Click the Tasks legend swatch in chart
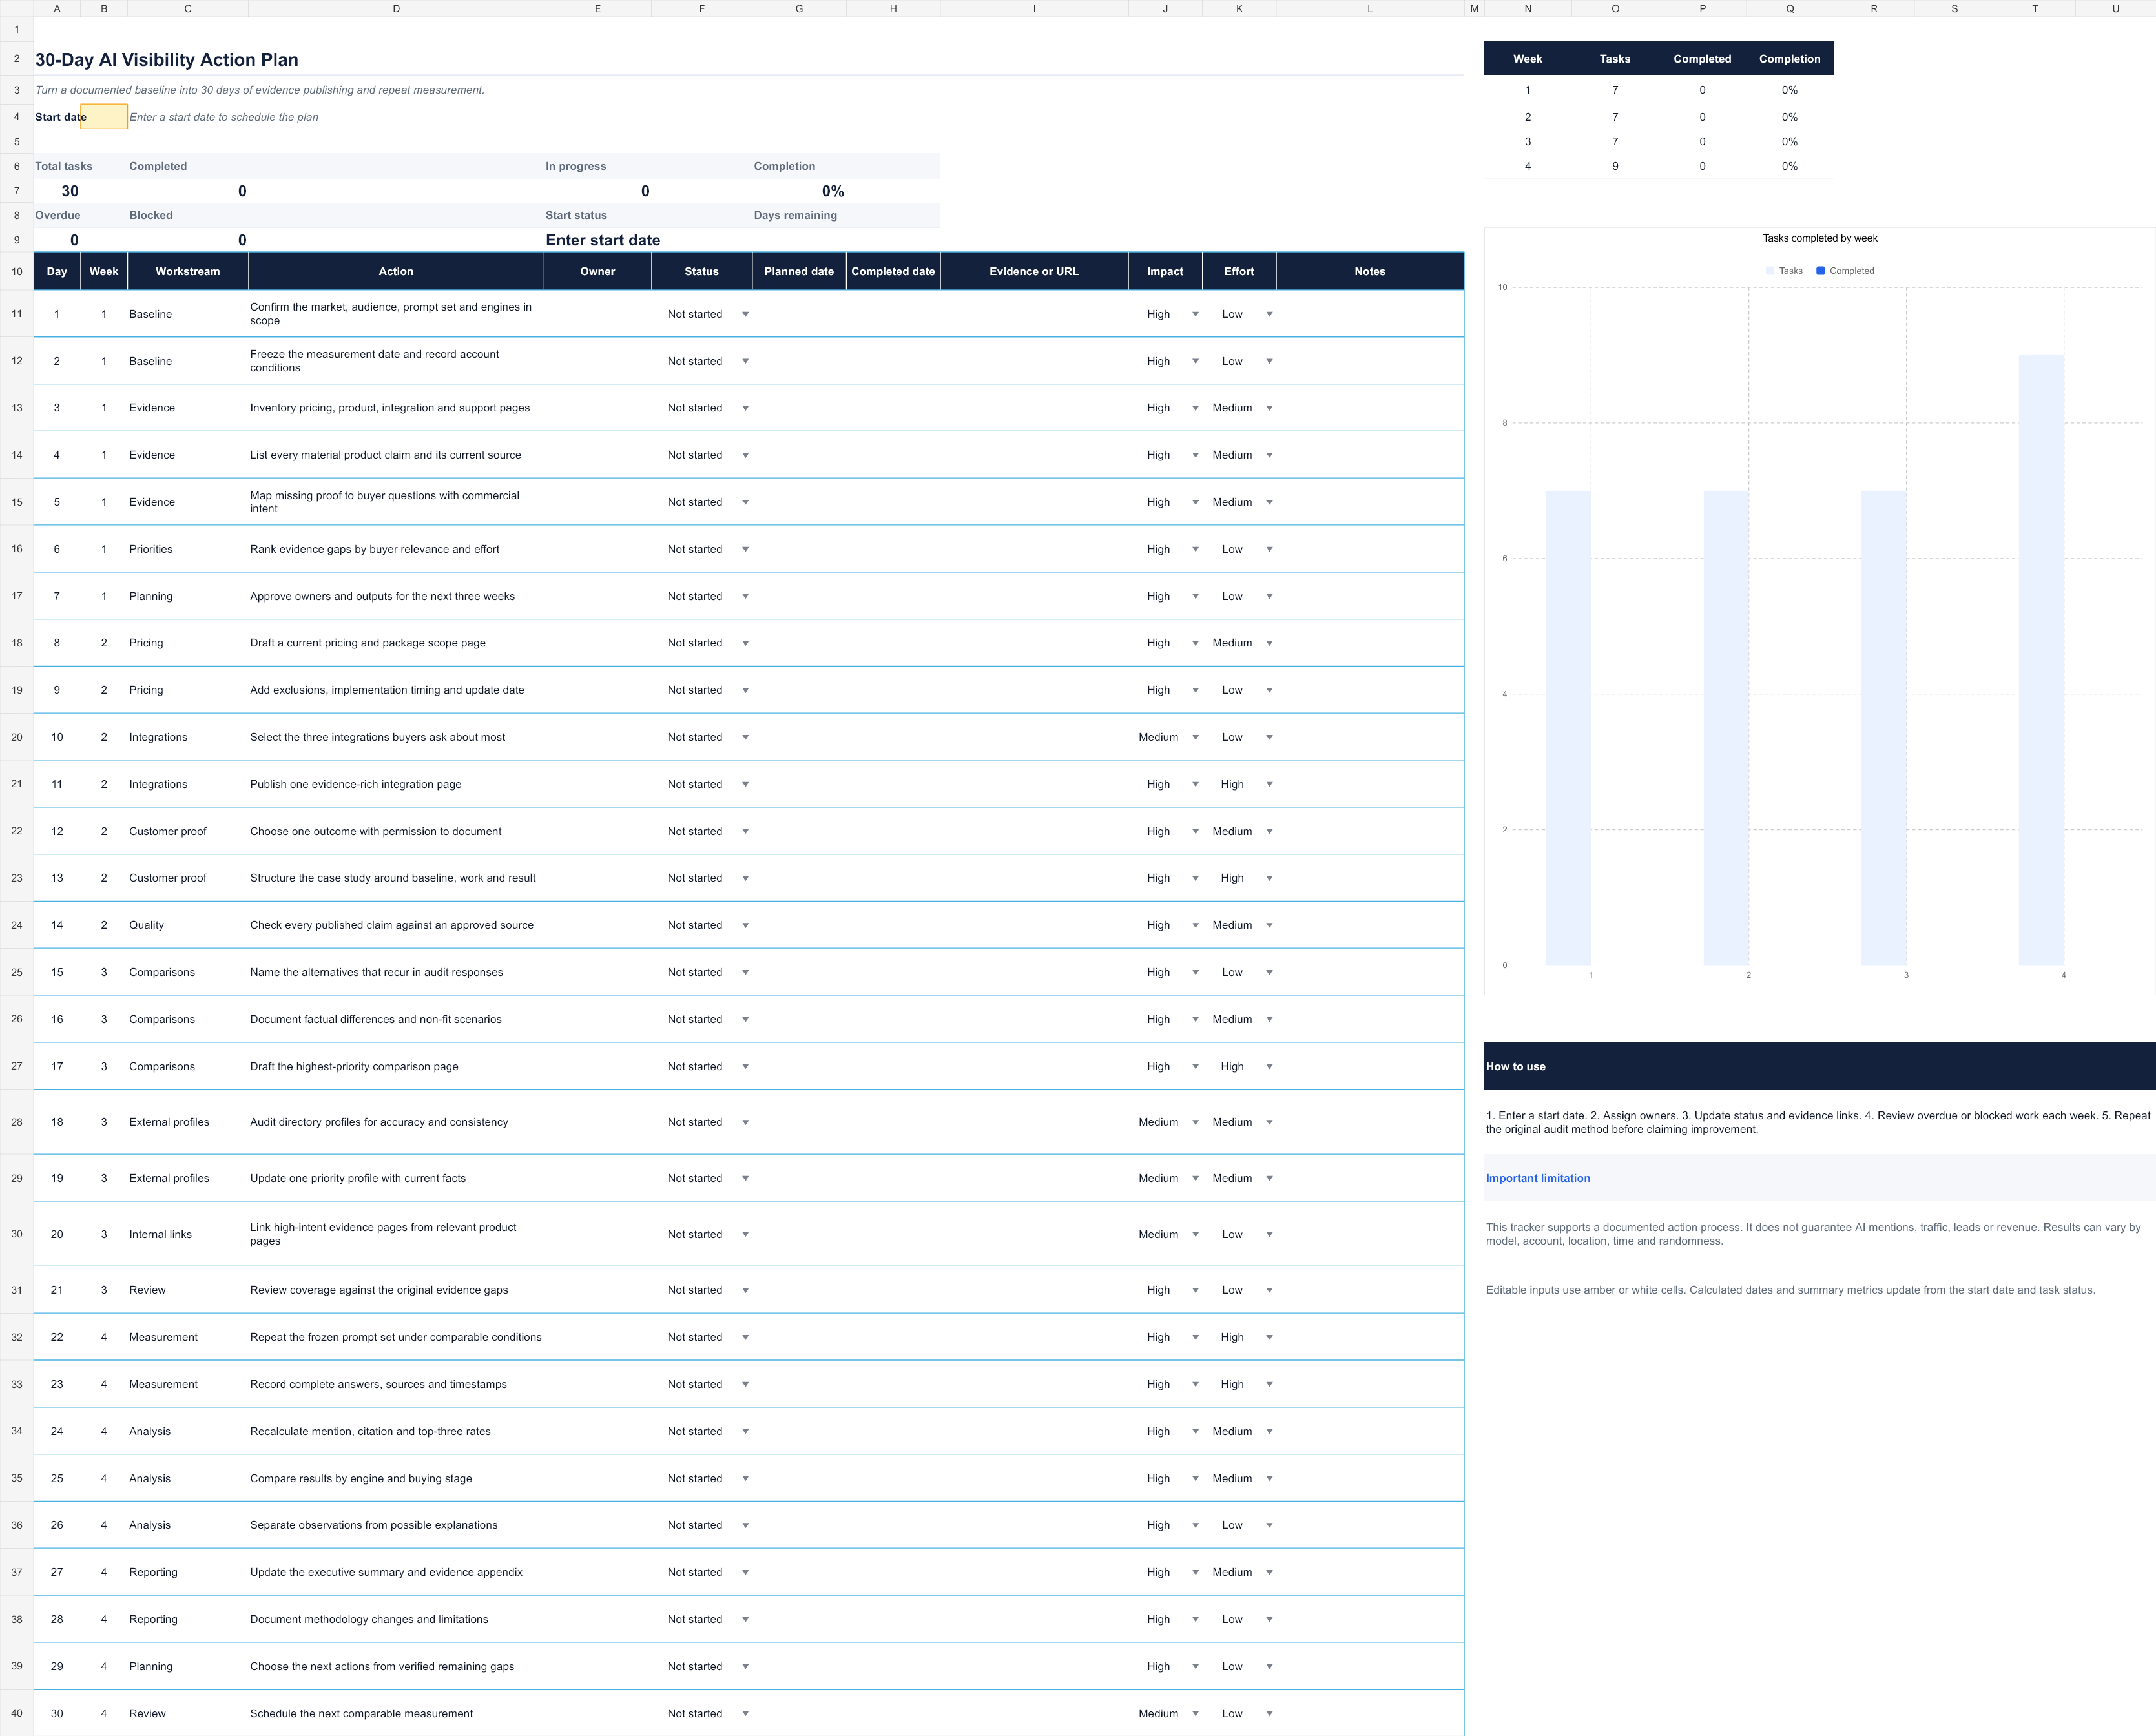Screen dimensions: 2156x1736 coord(1770,271)
